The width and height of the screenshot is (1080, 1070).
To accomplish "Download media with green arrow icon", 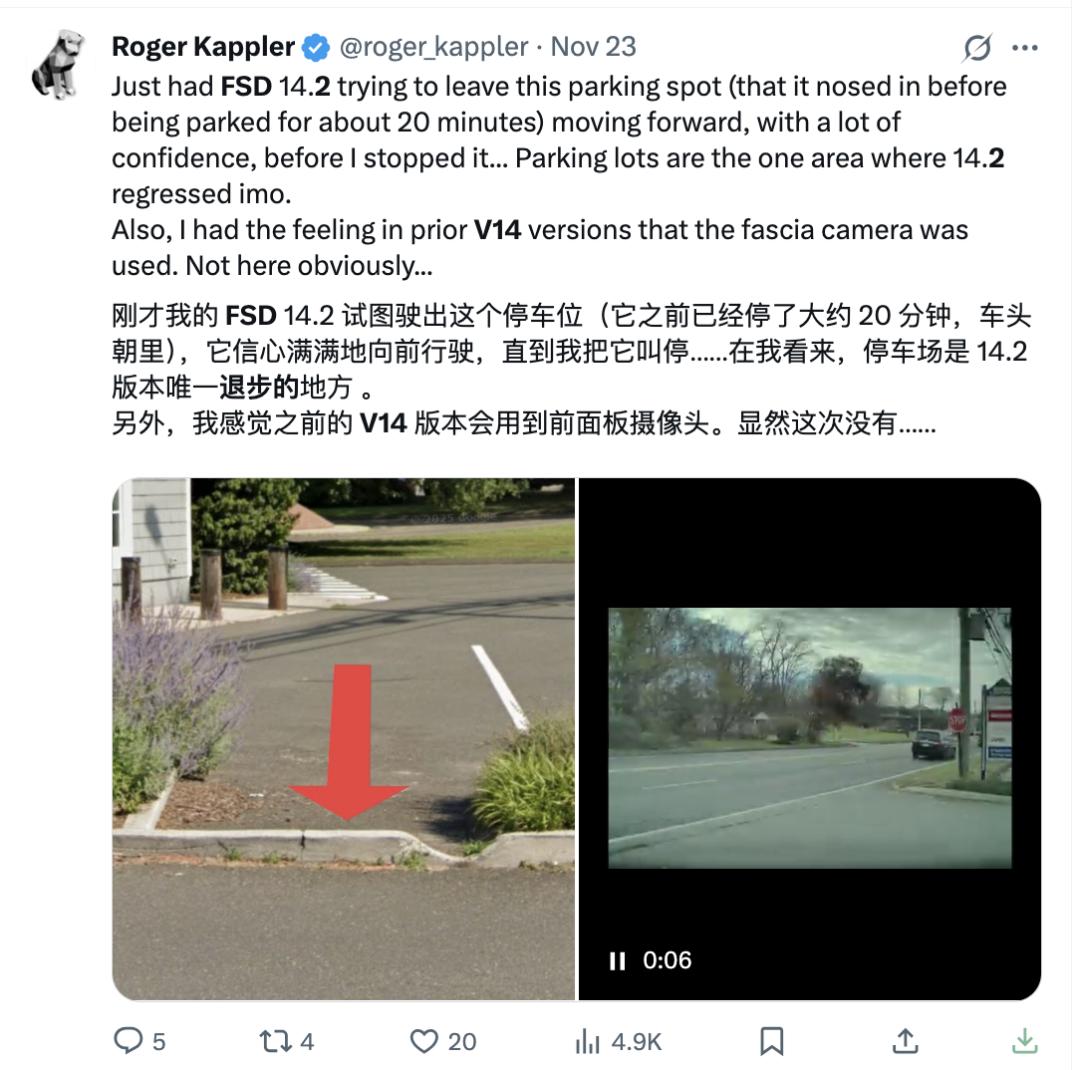I will click(1024, 1040).
